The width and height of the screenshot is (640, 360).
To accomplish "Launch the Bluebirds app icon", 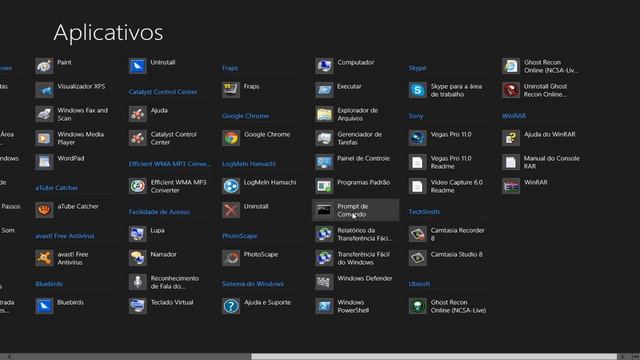I will click(44, 306).
